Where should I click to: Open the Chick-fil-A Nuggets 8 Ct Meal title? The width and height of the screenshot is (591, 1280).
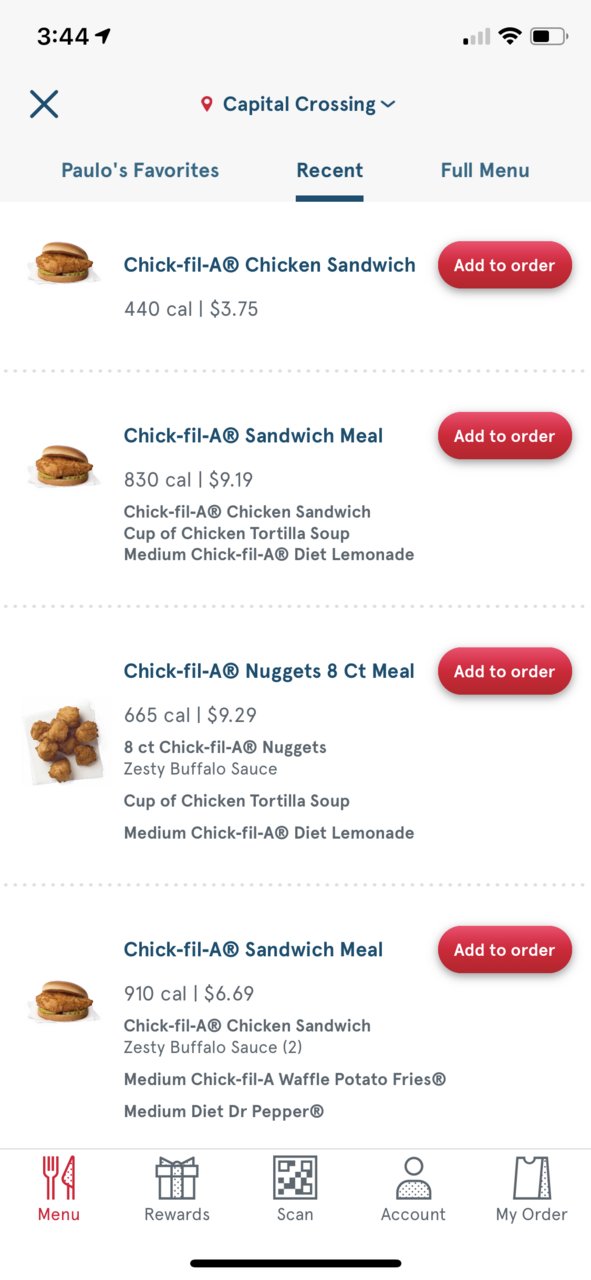click(269, 671)
